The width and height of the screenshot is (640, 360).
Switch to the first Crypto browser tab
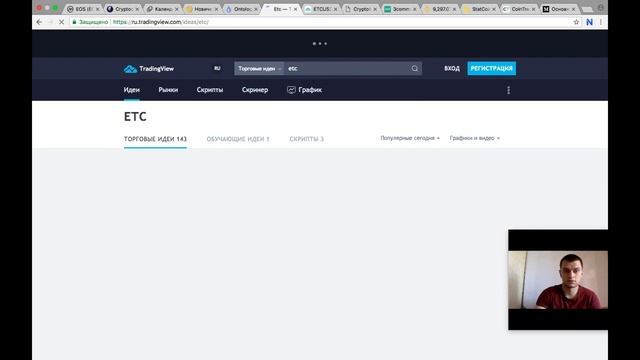[124, 9]
